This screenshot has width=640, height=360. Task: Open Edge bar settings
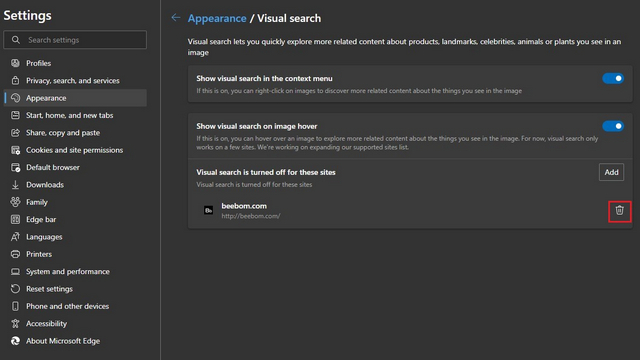tap(75, 219)
